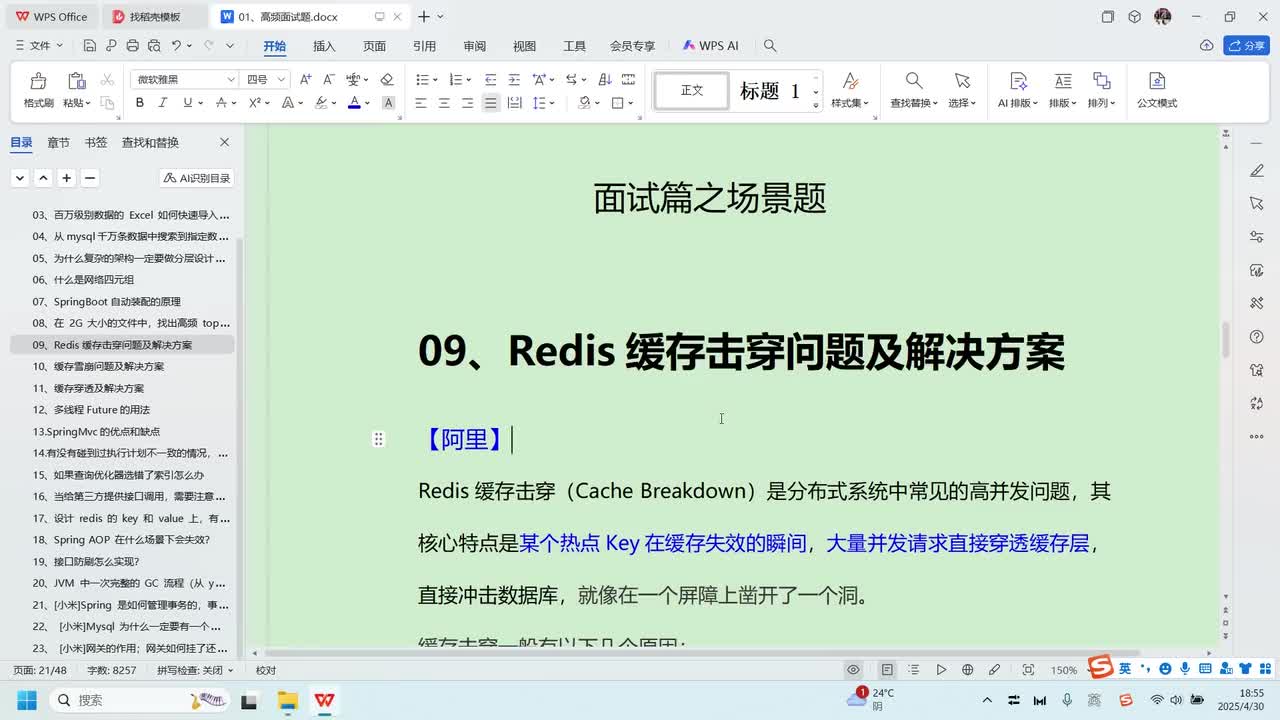Image resolution: width=1280 pixels, height=720 pixels.
Task: Toggle character shading A button
Action: [x=388, y=103]
